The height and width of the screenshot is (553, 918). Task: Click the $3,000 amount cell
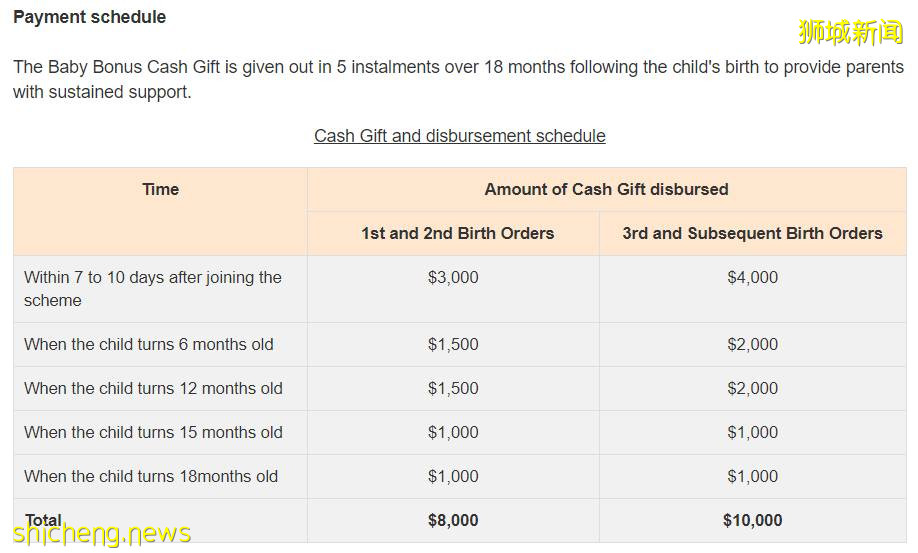point(453,277)
